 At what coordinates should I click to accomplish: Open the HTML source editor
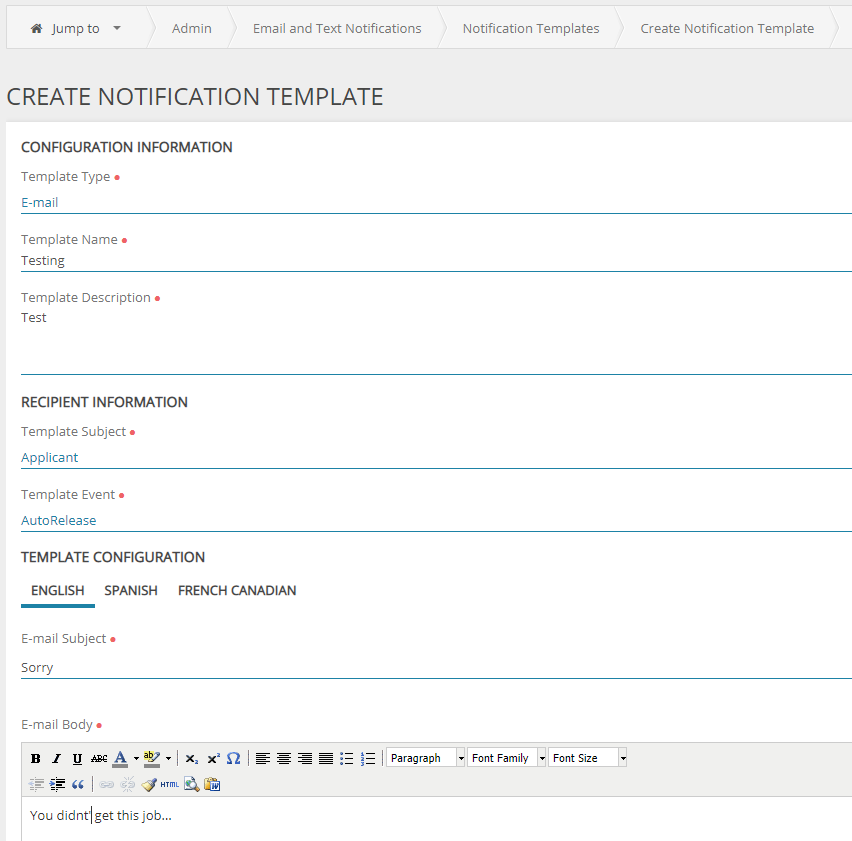(170, 784)
